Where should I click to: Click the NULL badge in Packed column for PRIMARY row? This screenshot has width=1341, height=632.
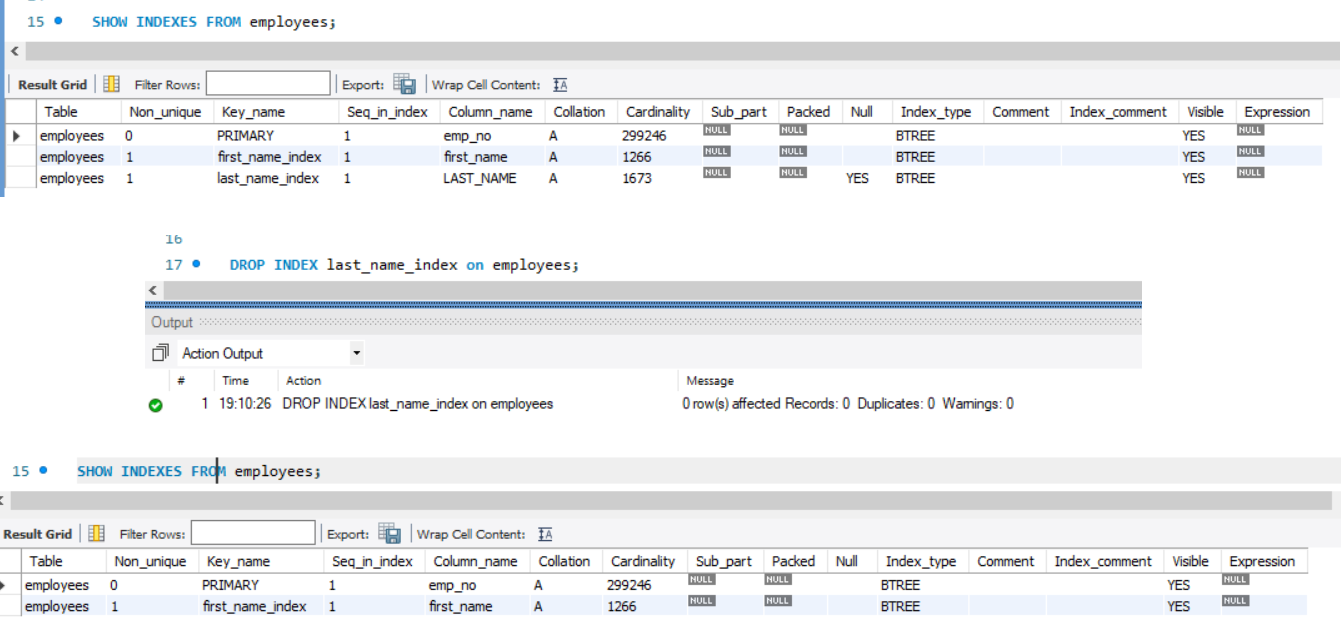(x=792, y=130)
